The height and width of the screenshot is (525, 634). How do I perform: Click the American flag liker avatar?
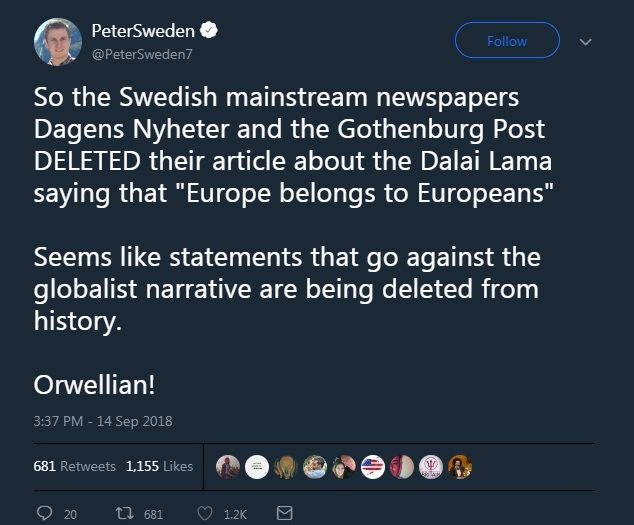[373, 467]
